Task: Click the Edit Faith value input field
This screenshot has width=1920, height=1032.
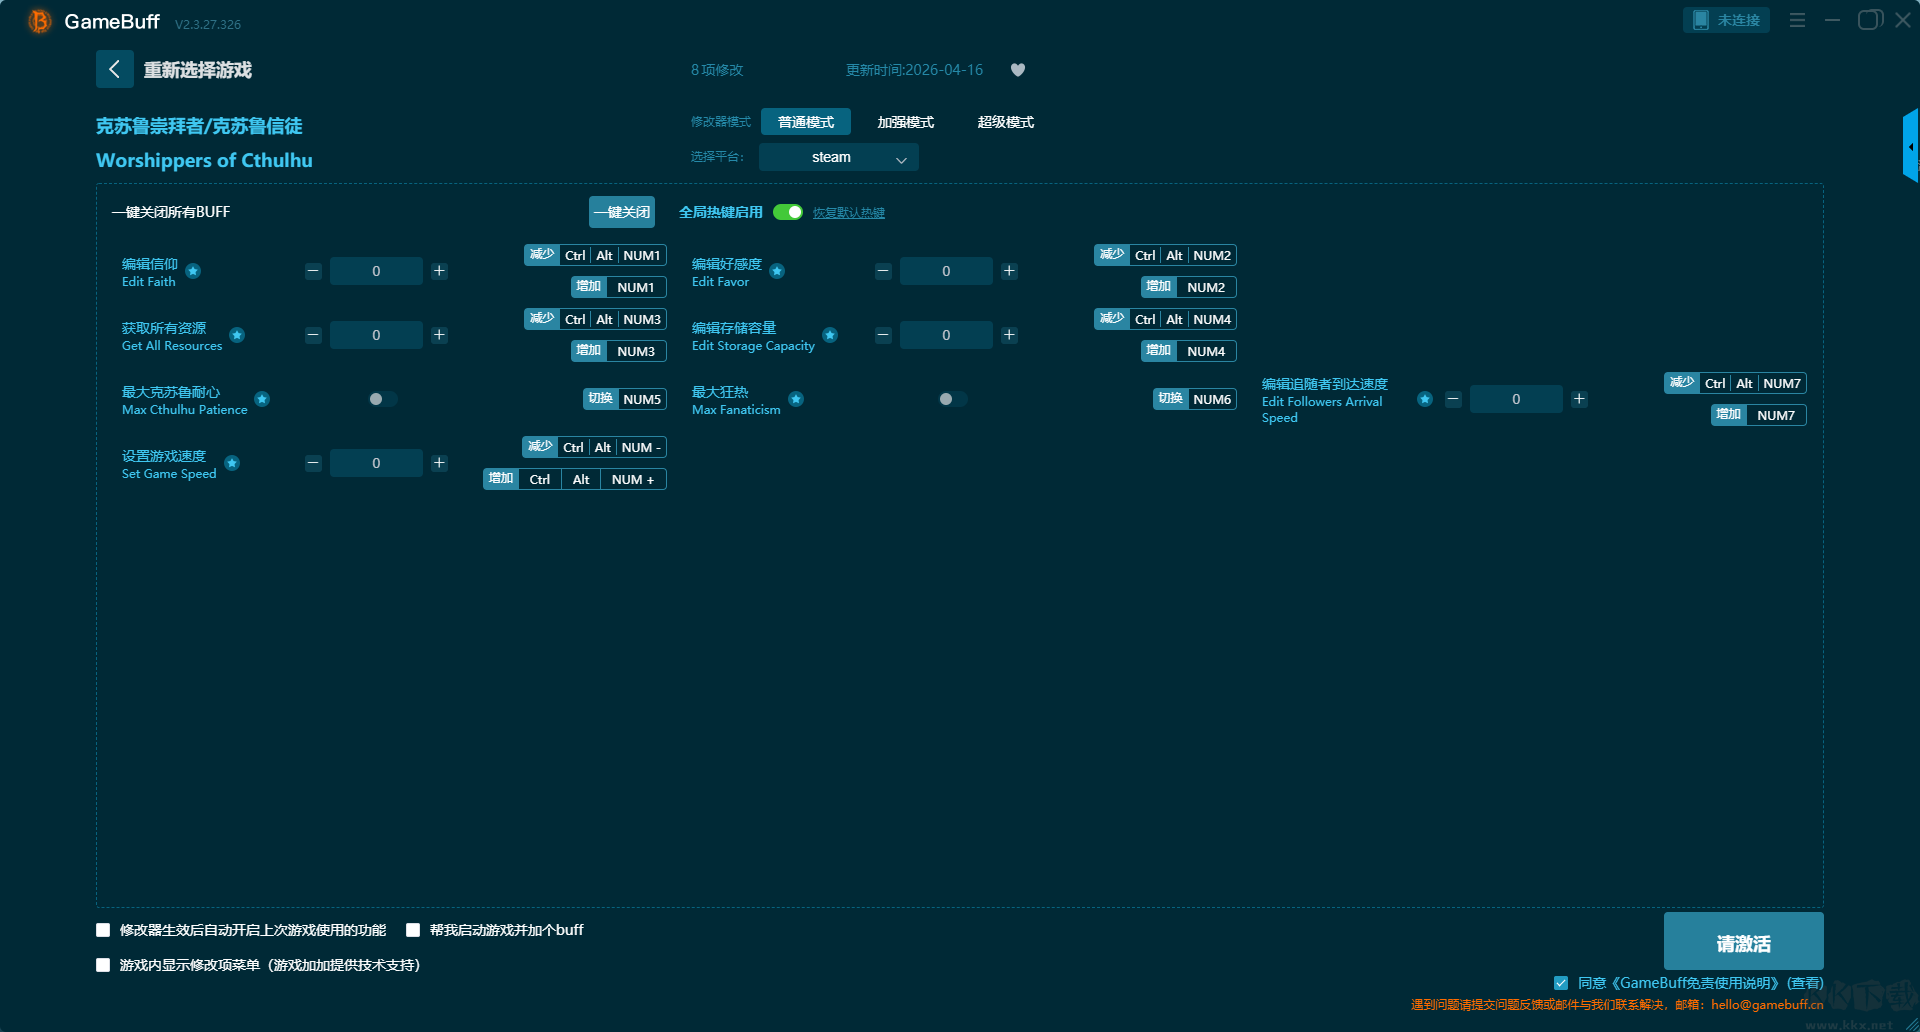Action: [376, 271]
